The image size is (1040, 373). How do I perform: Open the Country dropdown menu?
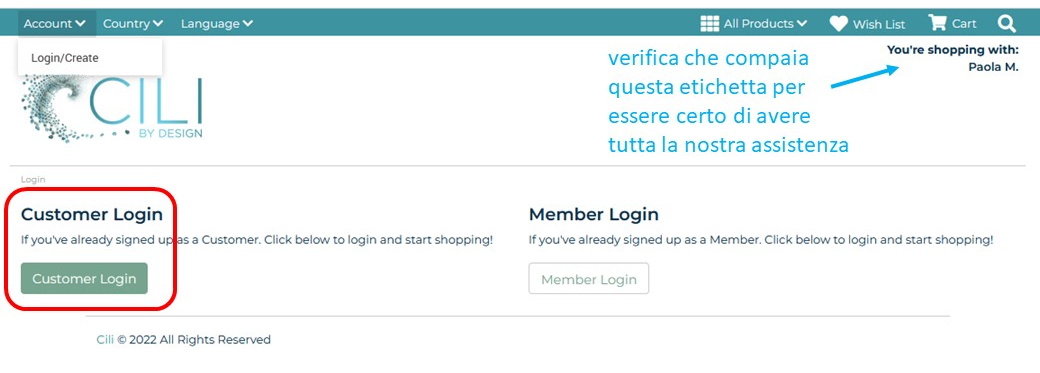click(x=133, y=23)
